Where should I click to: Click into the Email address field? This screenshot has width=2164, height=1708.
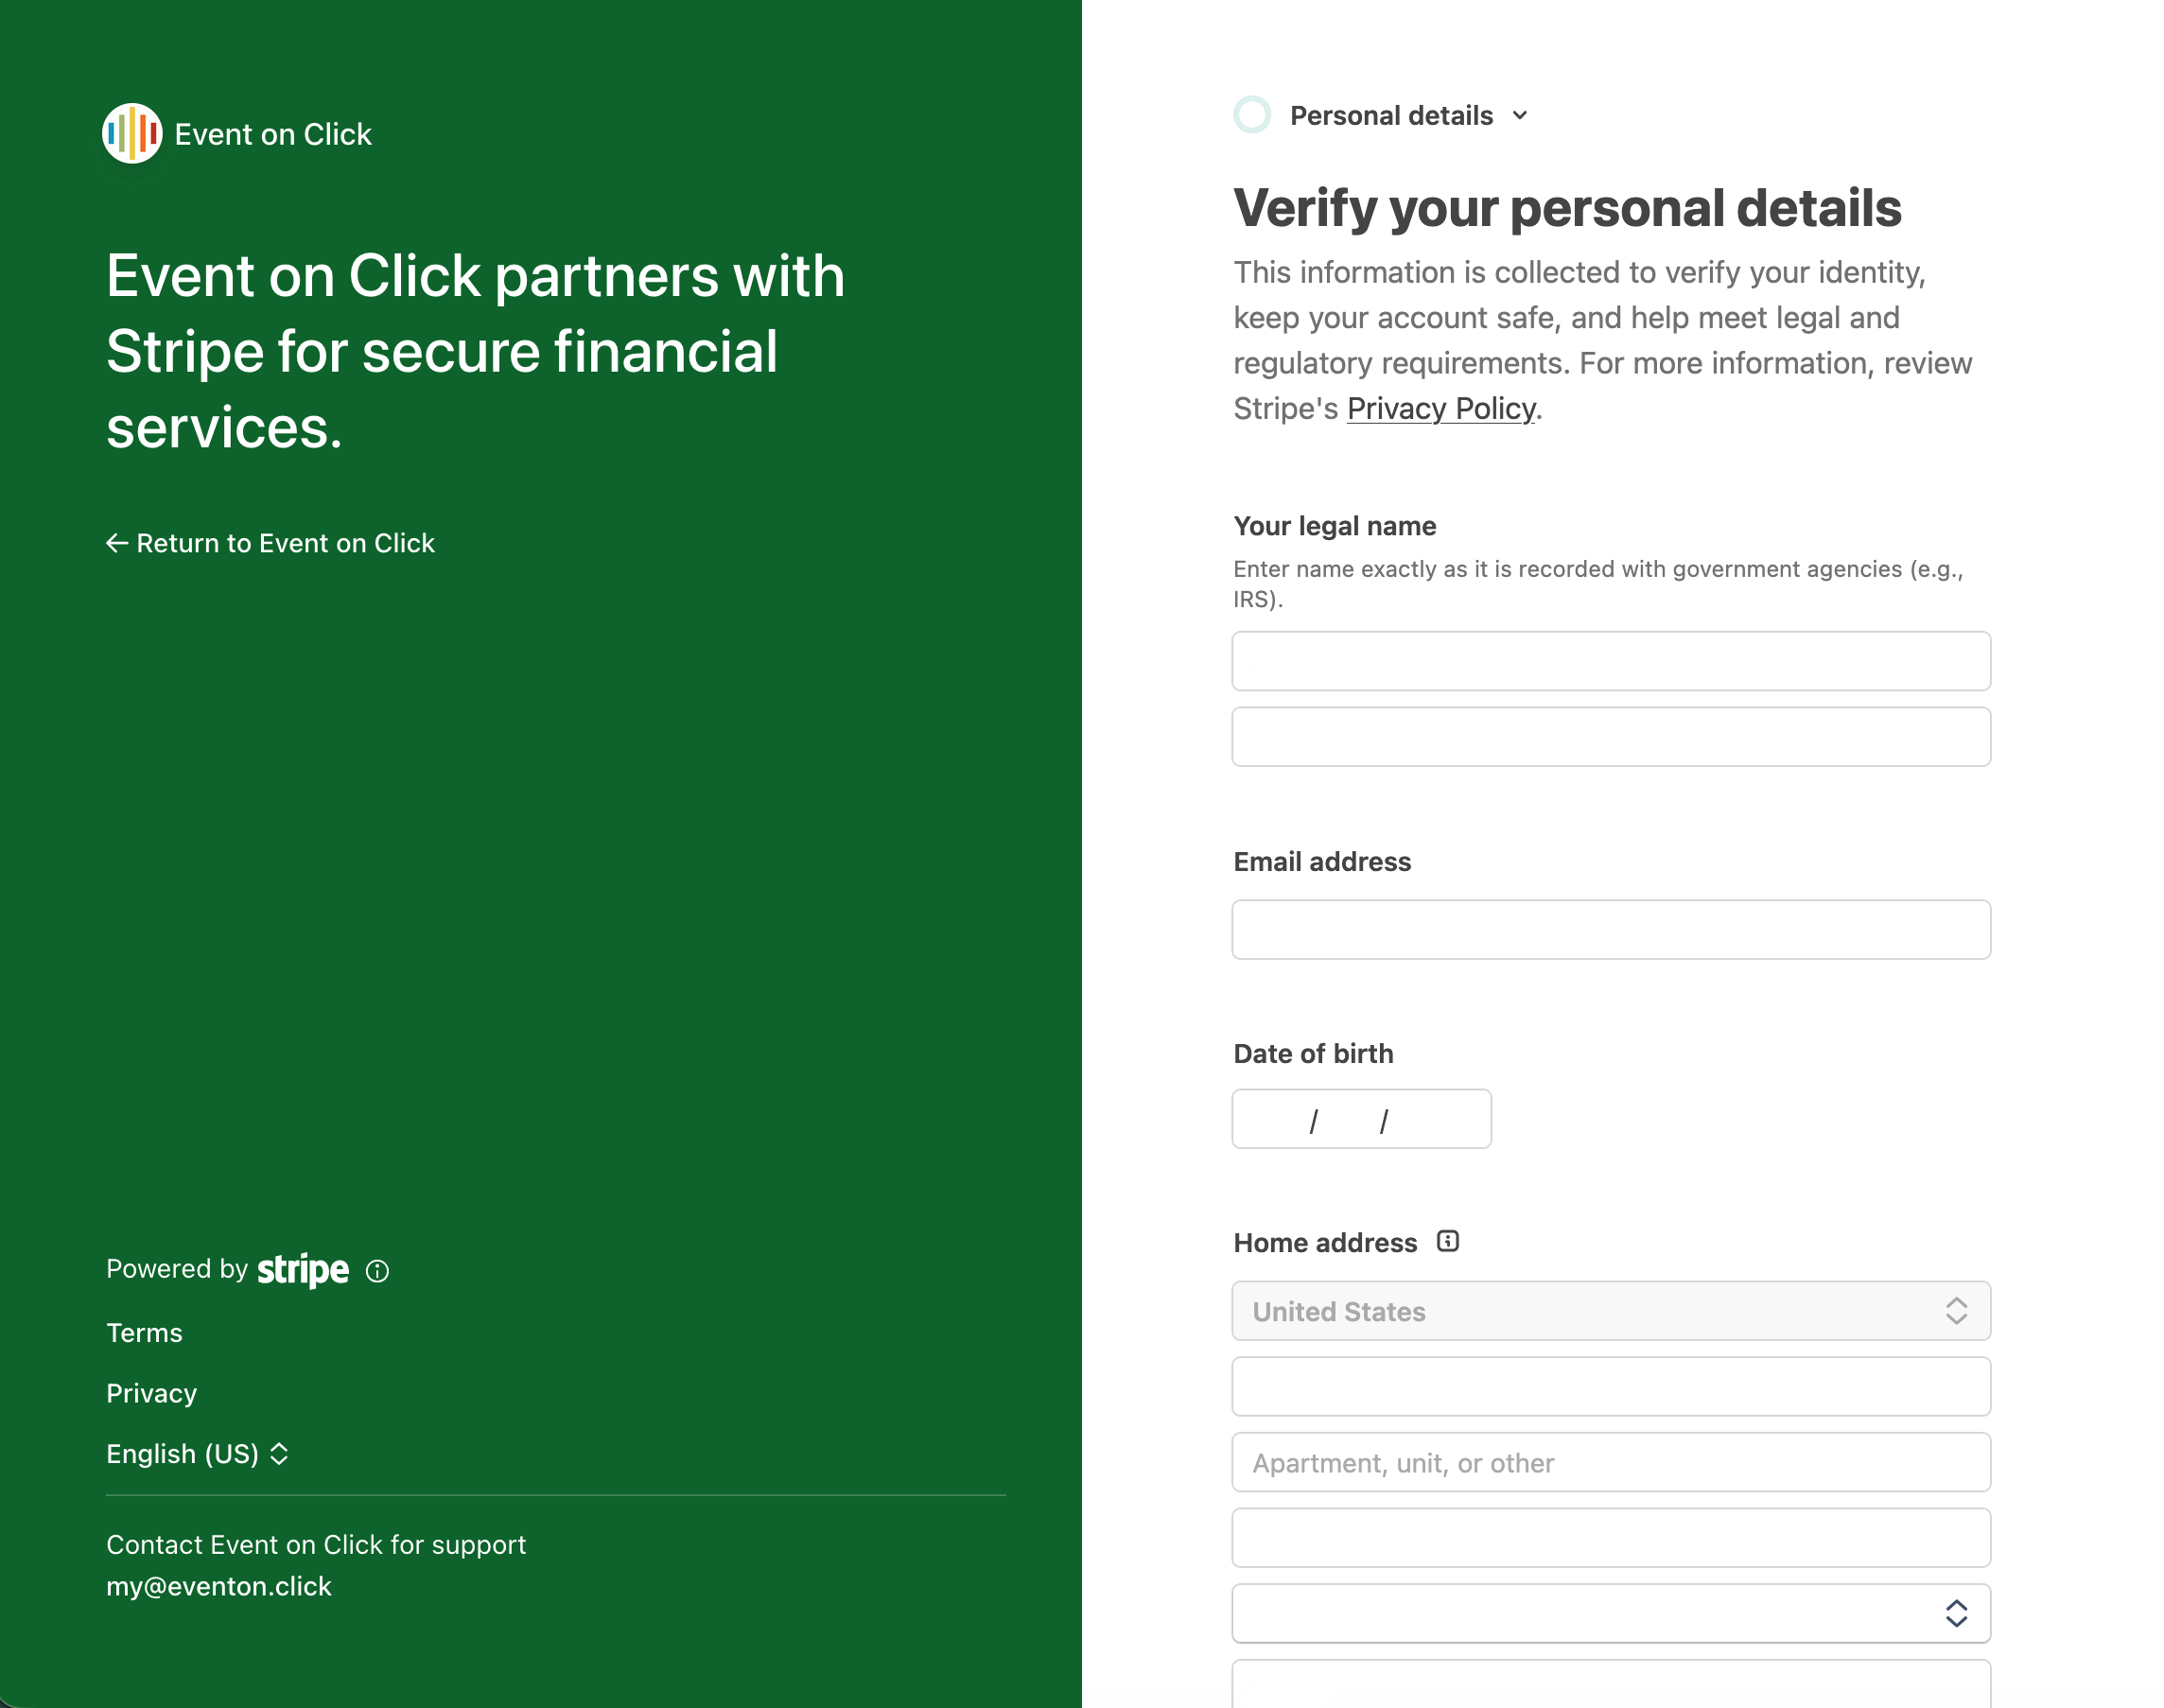pos(1610,930)
